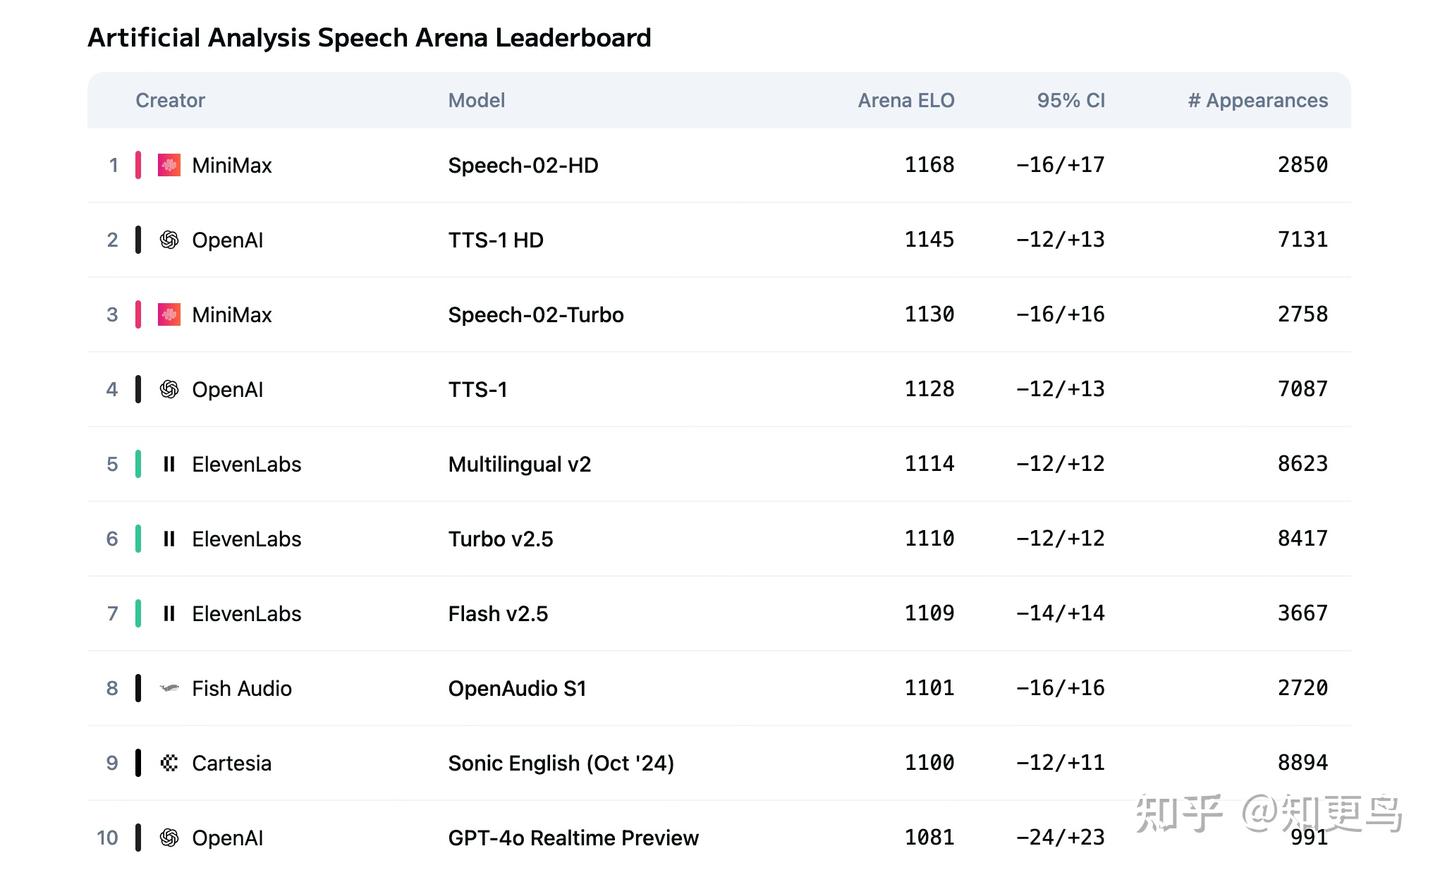The image size is (1440, 870).
Task: Click the Model column header
Action: click(x=476, y=100)
